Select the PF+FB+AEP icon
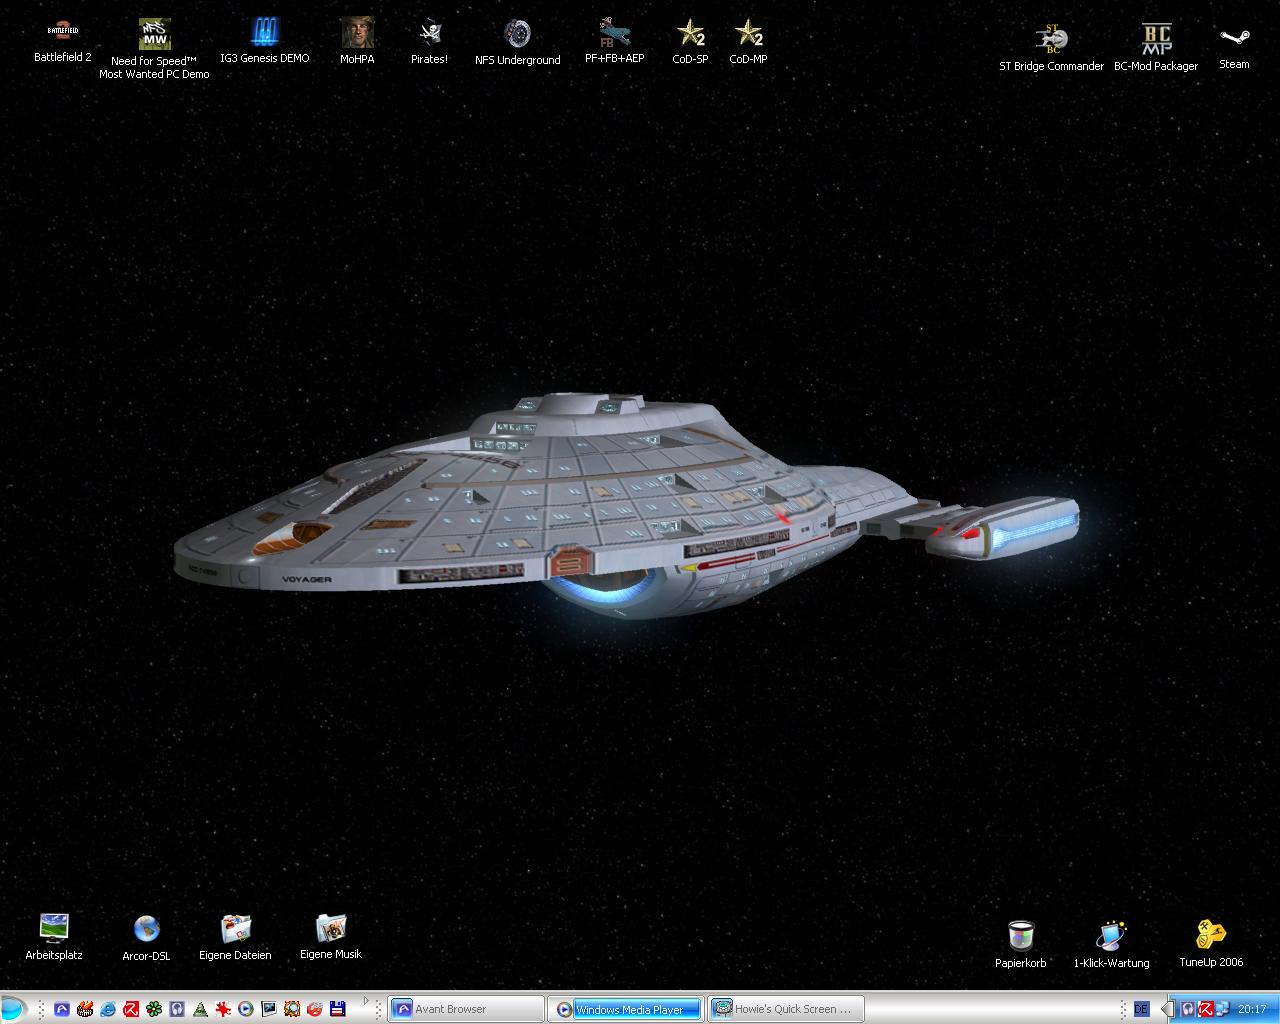Screen dimensions: 1280x1024 point(614,41)
